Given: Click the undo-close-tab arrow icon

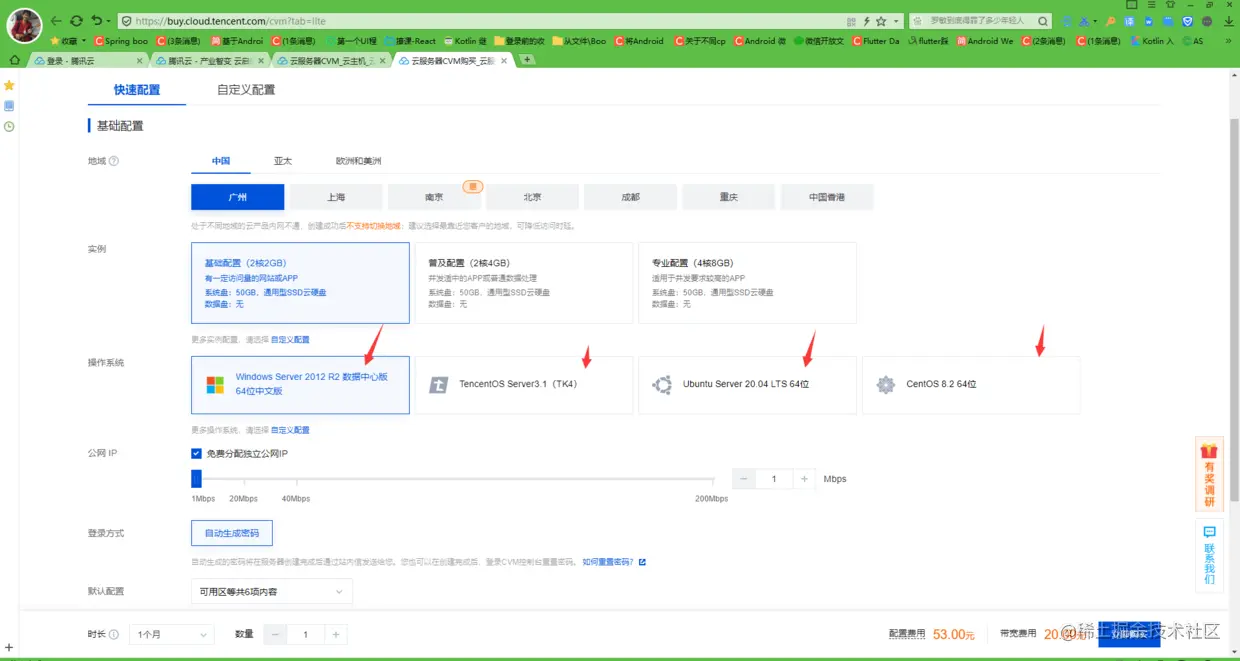Looking at the screenshot, I should point(96,21).
